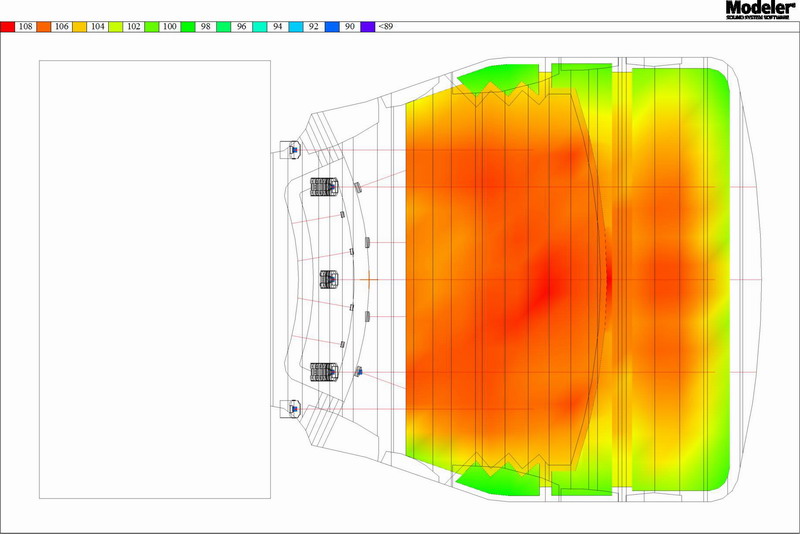
Task: Click the Modeler logo
Action: 761,10
